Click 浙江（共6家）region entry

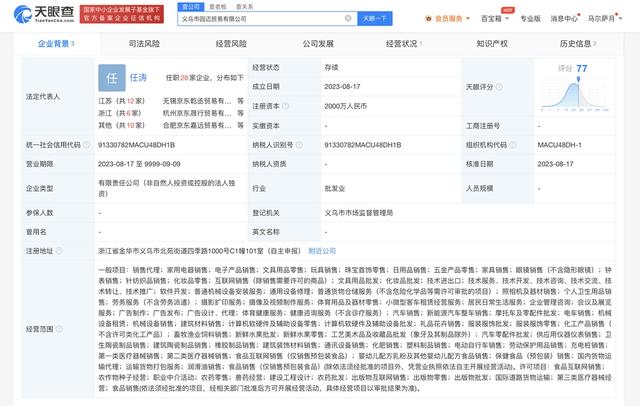click(x=120, y=113)
